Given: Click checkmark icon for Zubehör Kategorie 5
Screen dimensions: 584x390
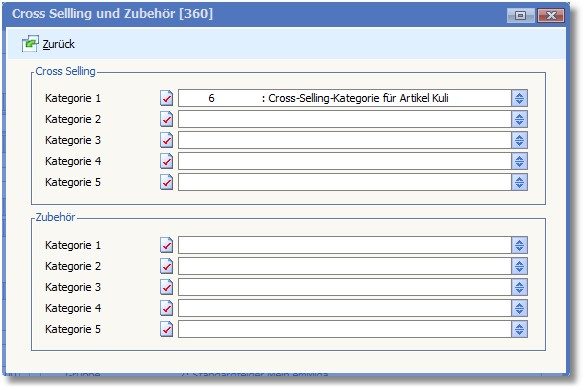Looking at the screenshot, I should click(x=166, y=329).
